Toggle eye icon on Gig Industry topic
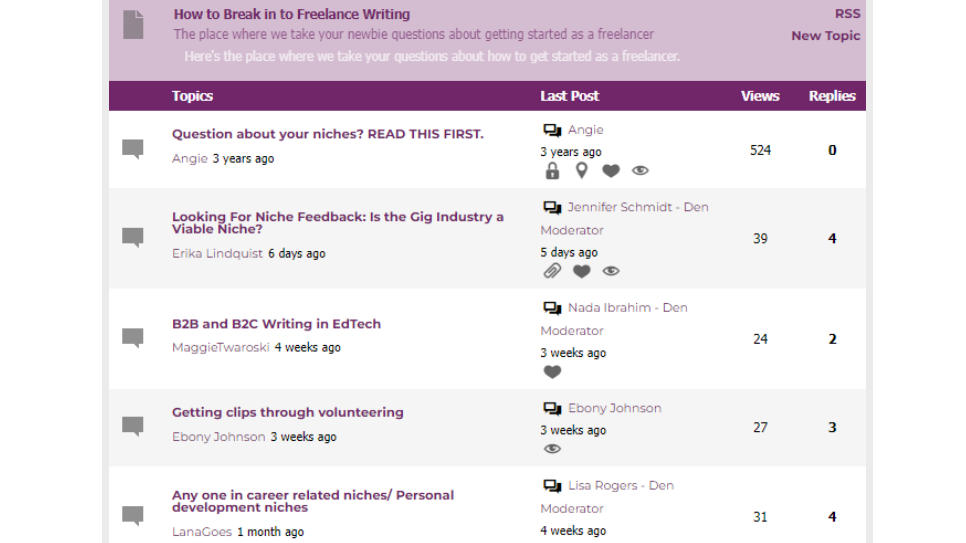 coord(610,271)
